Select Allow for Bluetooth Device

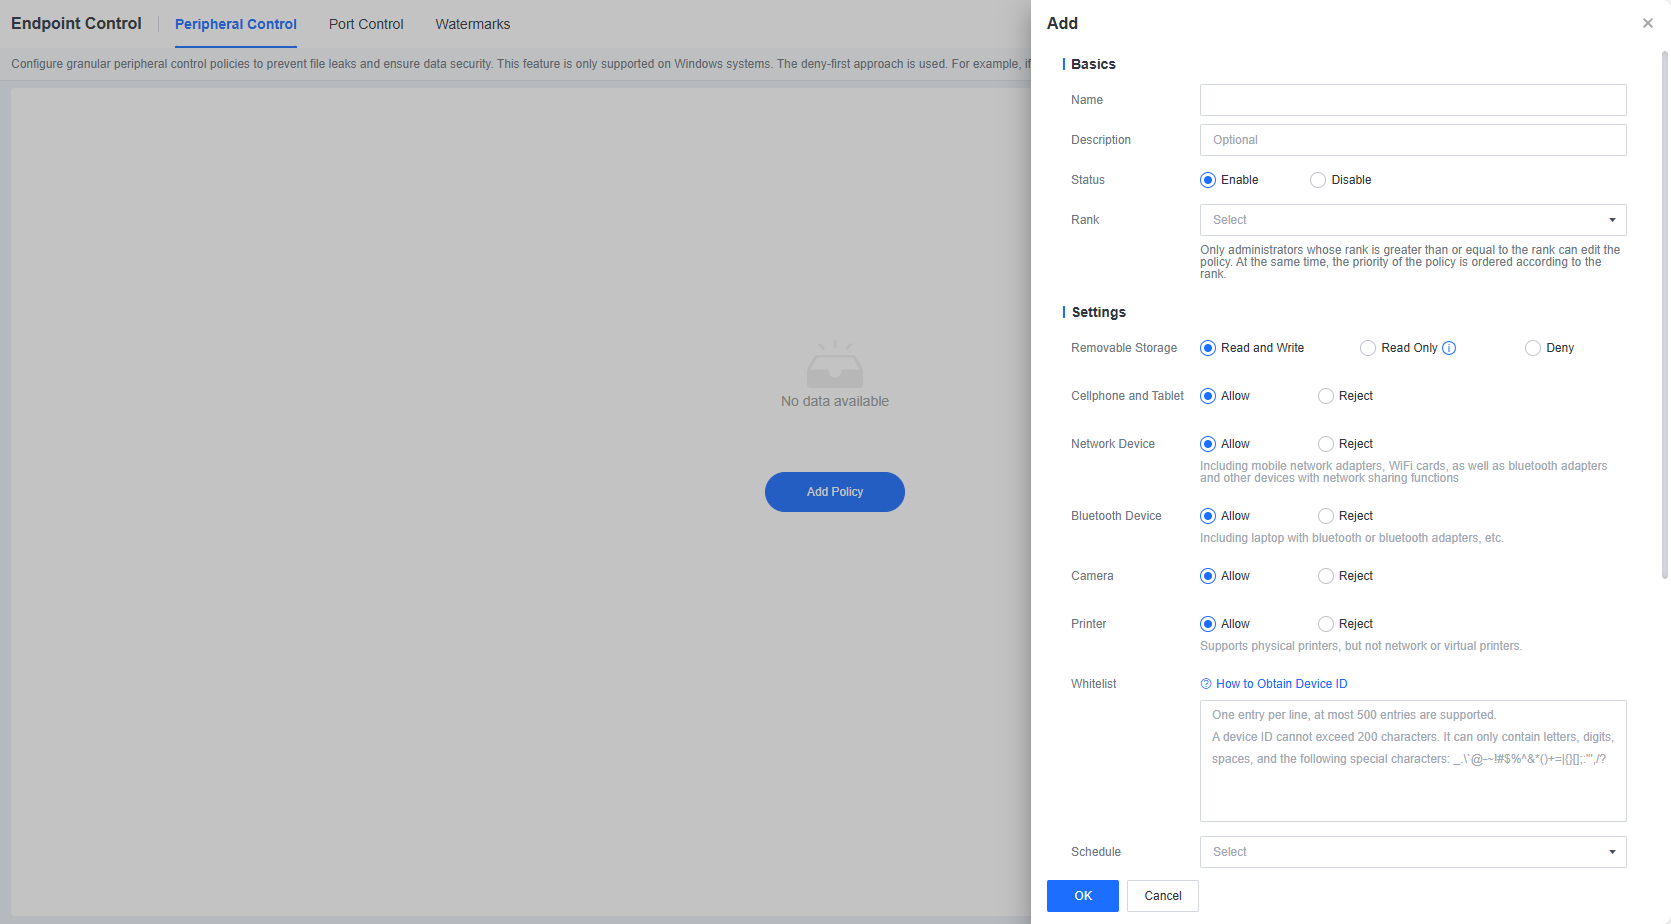click(x=1208, y=516)
